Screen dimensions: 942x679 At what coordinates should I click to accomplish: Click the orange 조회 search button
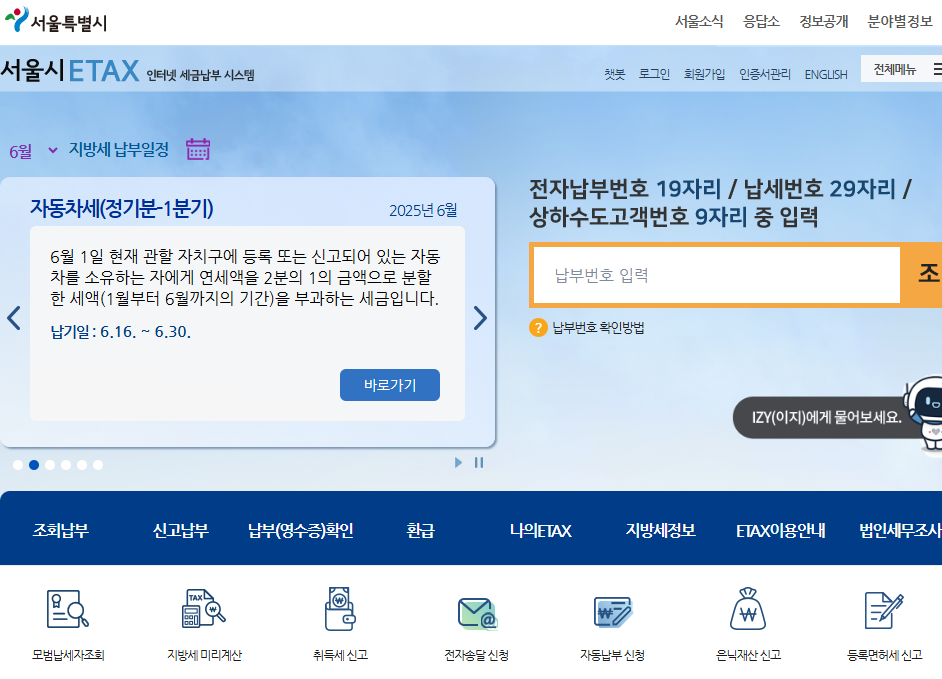[922, 275]
